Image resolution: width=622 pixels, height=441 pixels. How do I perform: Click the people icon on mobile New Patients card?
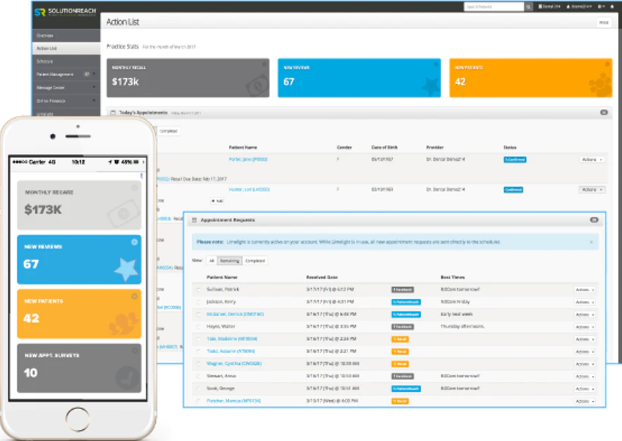pyautogui.click(x=120, y=324)
